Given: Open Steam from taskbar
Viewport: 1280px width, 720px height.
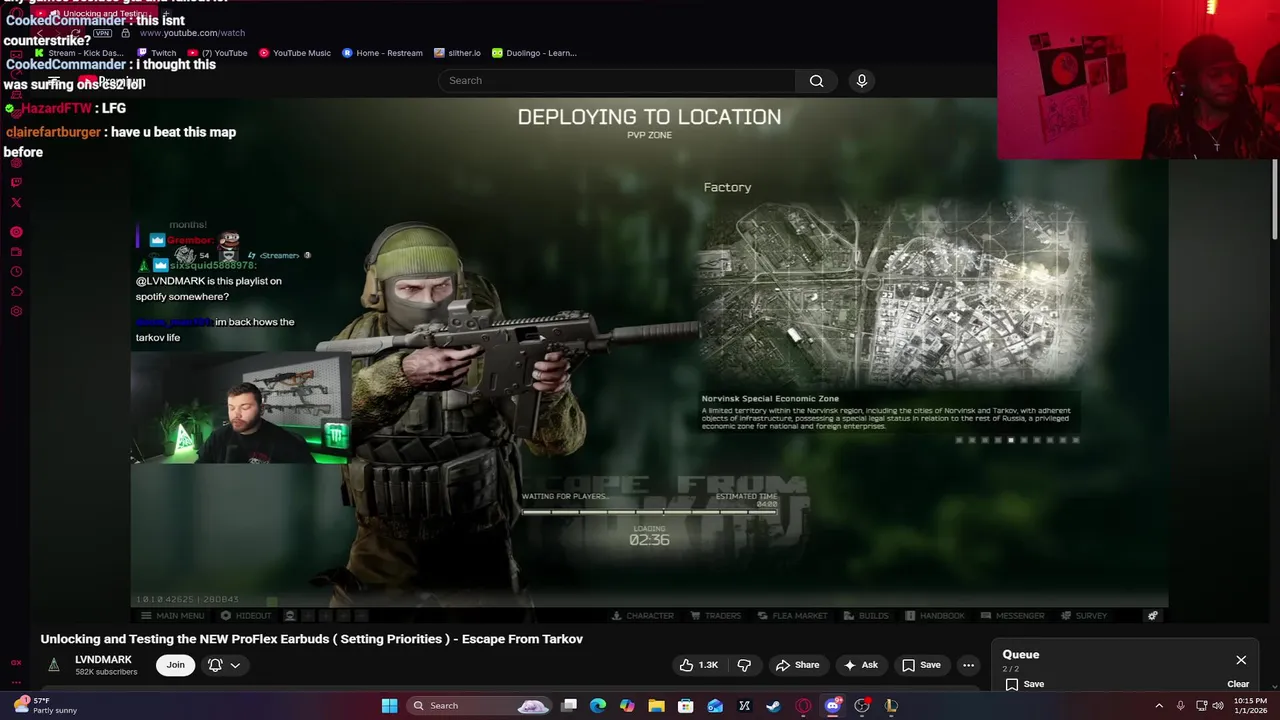Looking at the screenshot, I should pyautogui.click(x=774, y=705).
